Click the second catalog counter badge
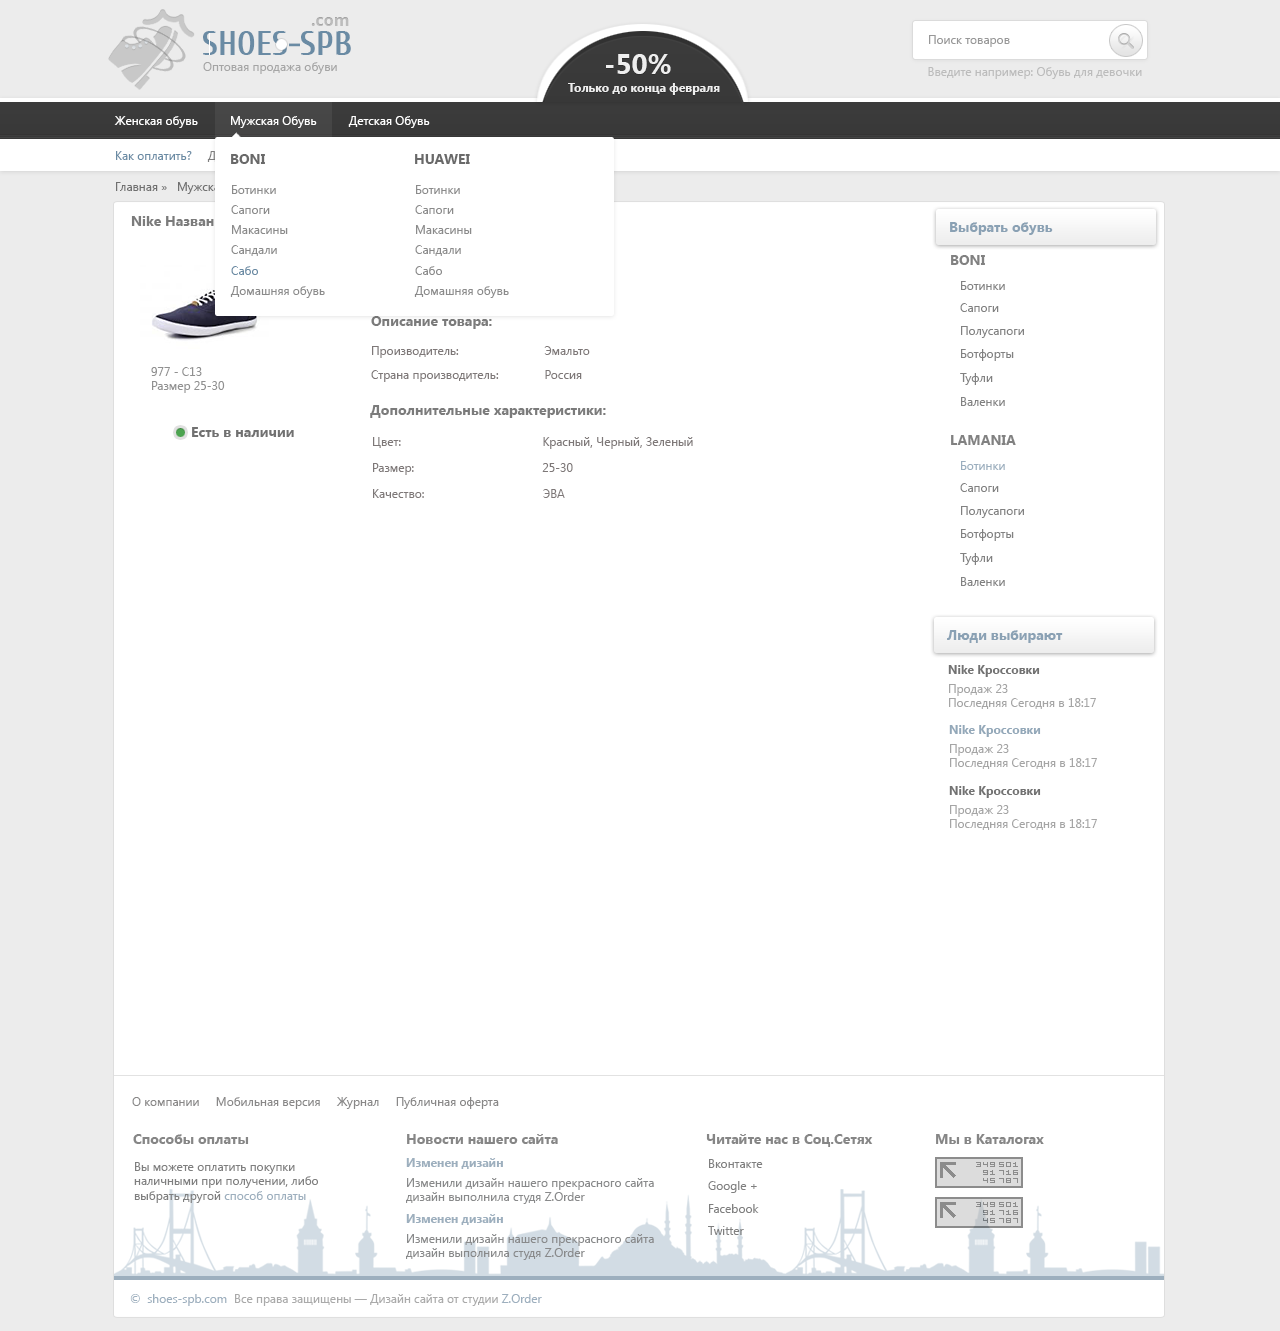Viewport: 1280px width, 1331px height. pos(978,1212)
